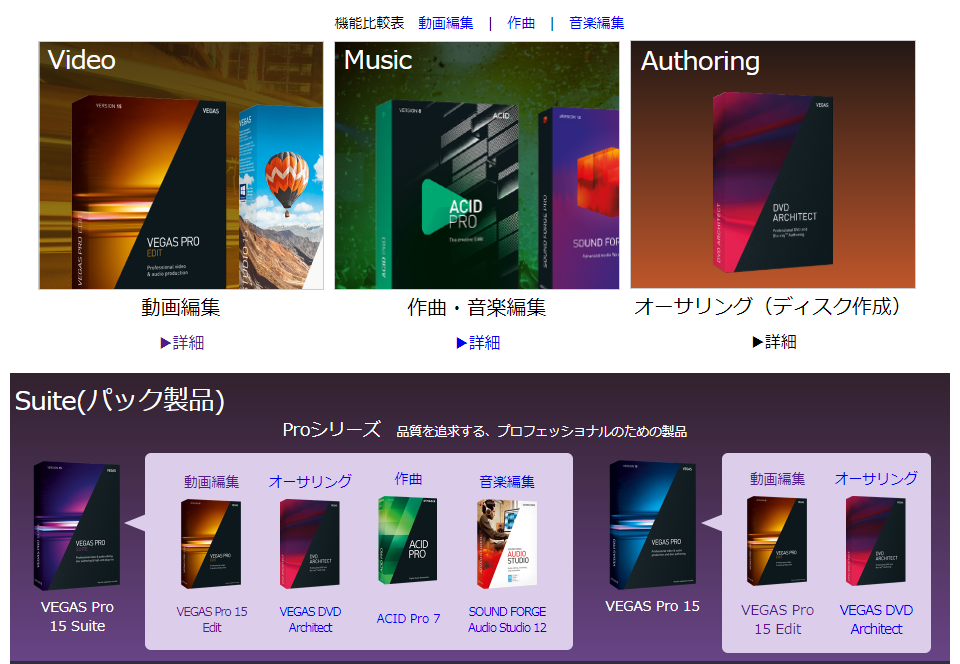Viewport: 960px width, 664px height.
Task: Click 動画編集 heading in far-right panel
Action: pyautogui.click(x=778, y=479)
